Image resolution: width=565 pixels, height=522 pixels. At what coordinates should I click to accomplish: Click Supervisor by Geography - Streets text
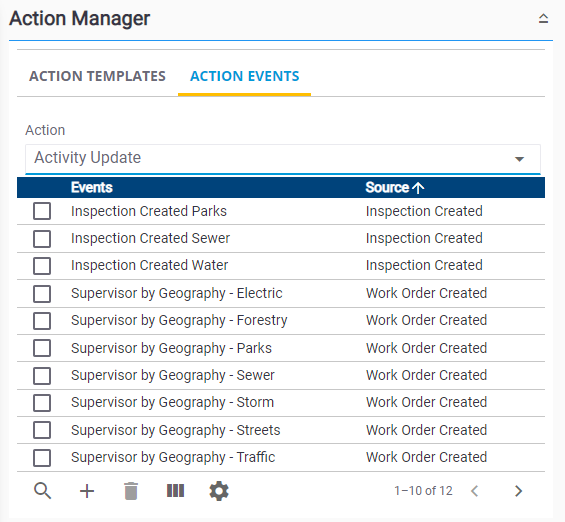click(175, 430)
